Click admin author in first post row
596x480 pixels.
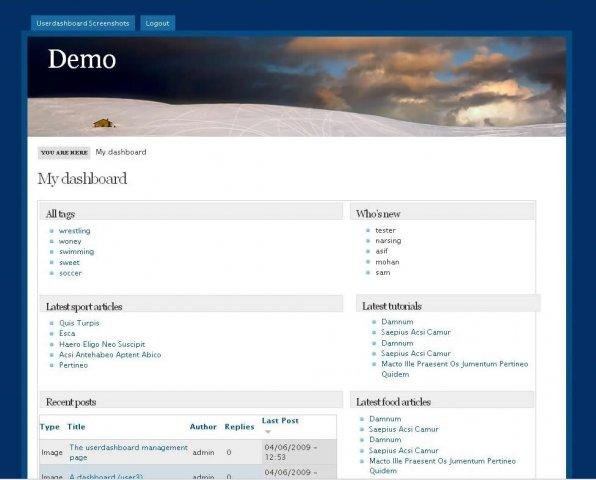click(x=203, y=453)
